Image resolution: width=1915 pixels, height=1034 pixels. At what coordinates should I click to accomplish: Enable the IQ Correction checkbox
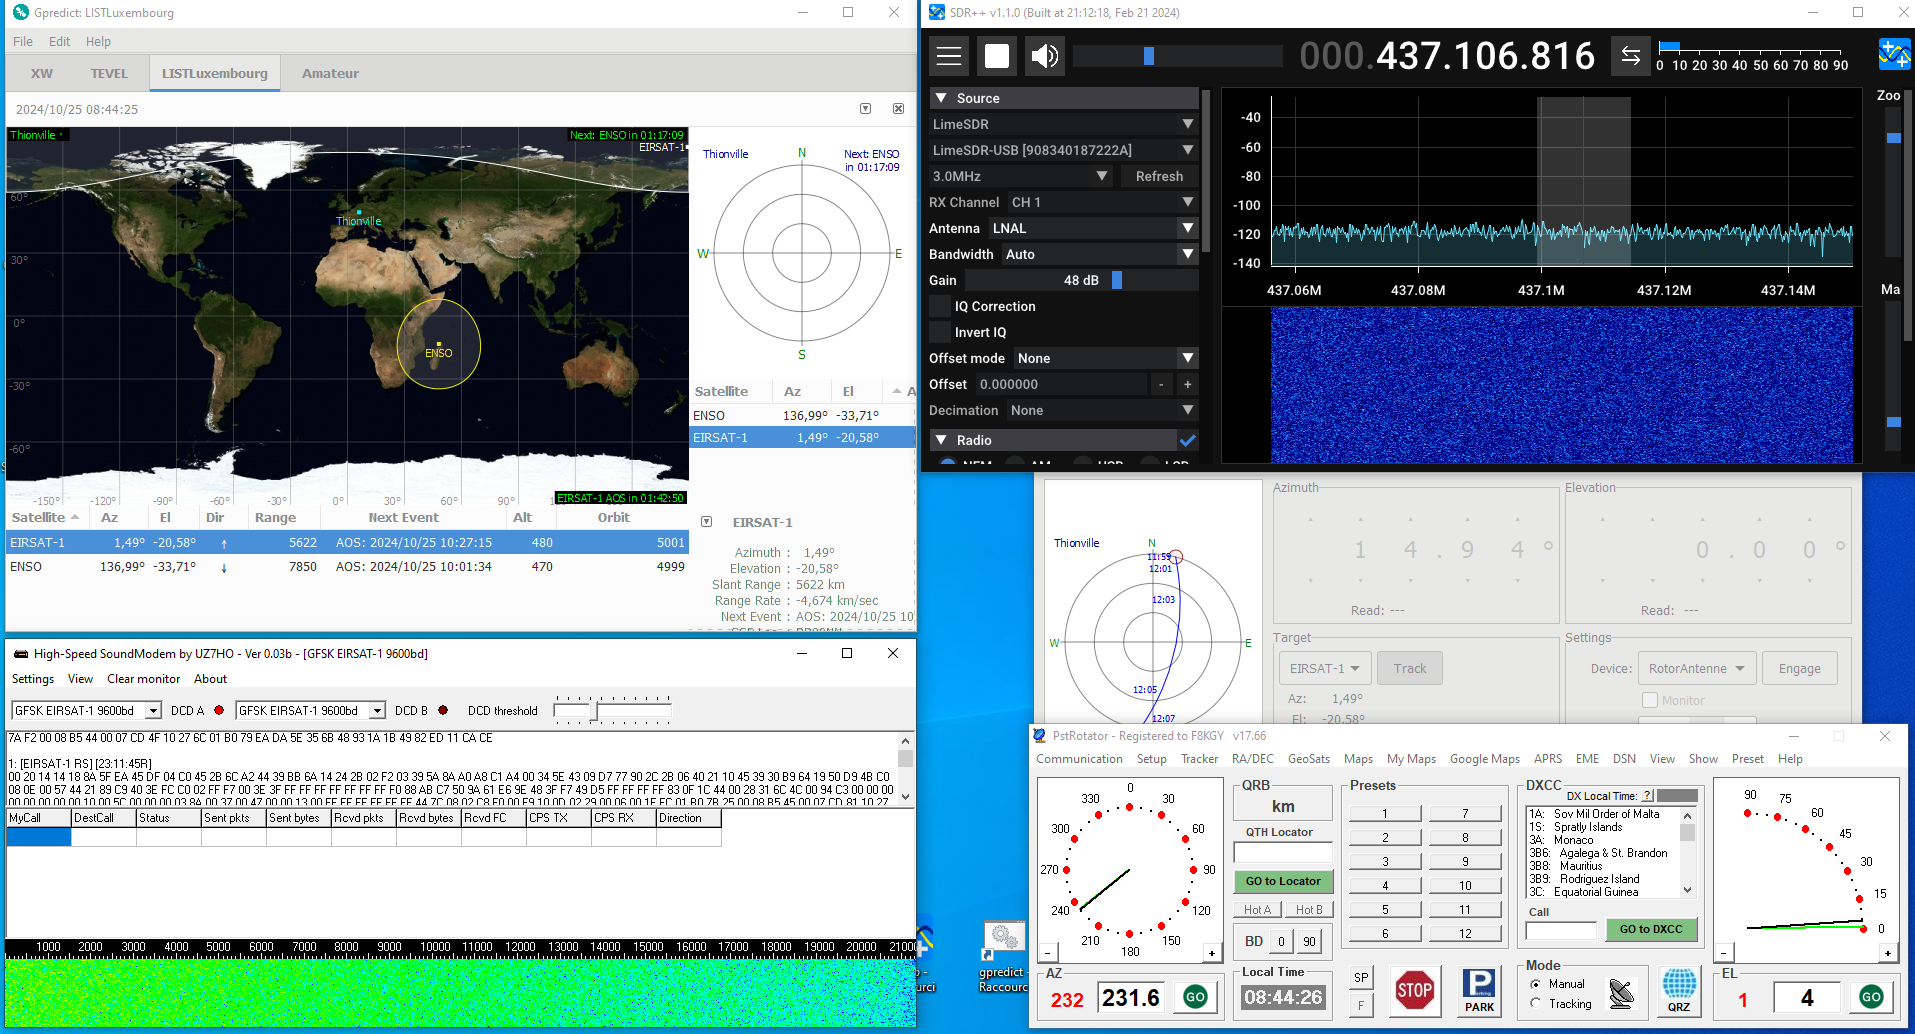tap(939, 306)
